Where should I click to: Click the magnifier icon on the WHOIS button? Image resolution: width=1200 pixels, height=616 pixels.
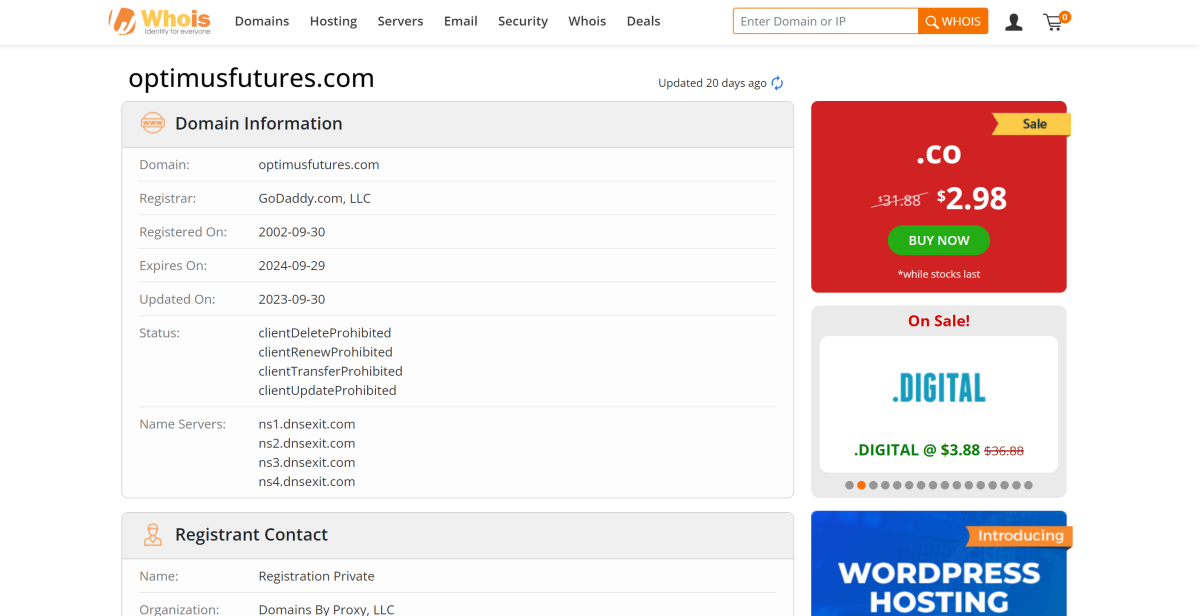pos(930,20)
